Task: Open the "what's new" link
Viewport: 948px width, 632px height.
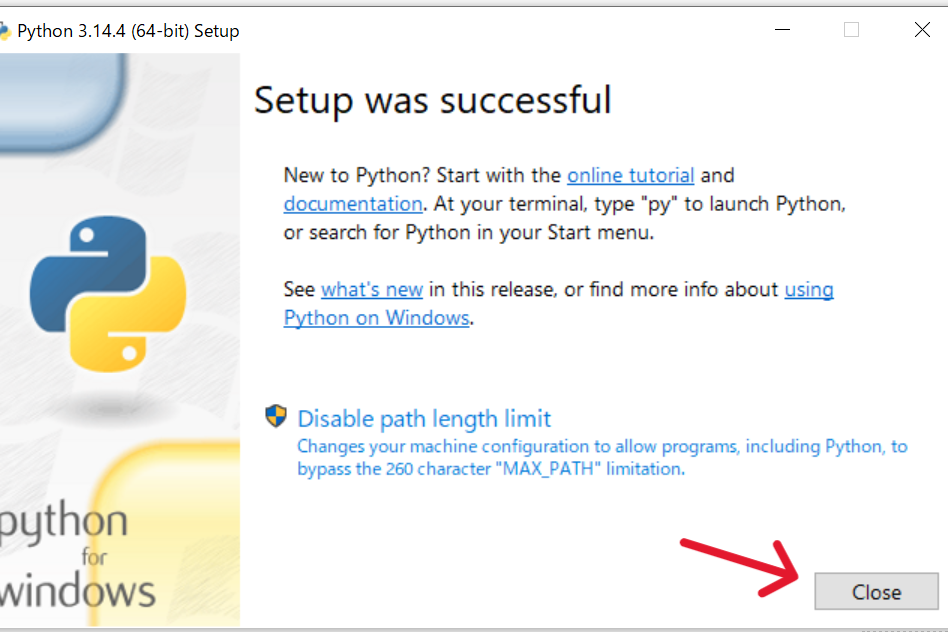Action: (372, 289)
